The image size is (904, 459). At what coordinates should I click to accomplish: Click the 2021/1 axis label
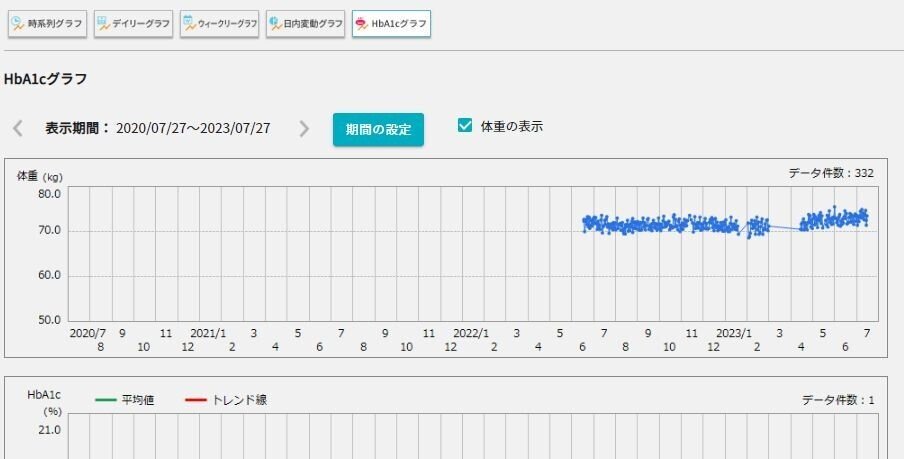[x=208, y=333]
